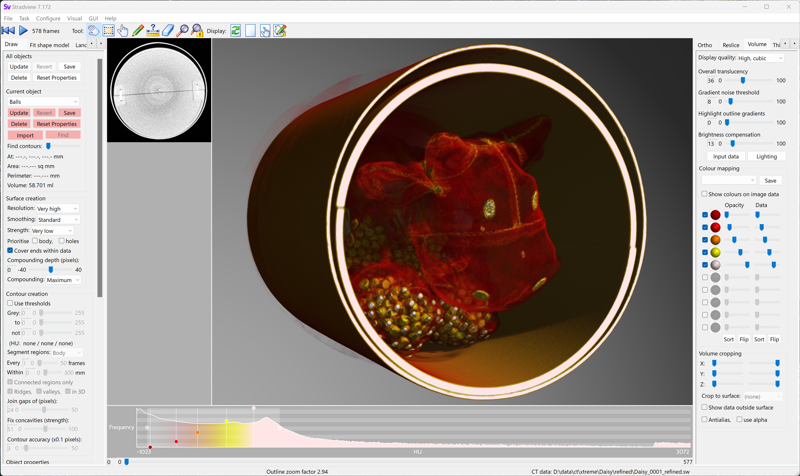Select the locked magnifier zoom tool
This screenshot has height=476, width=800.
tap(197, 31)
